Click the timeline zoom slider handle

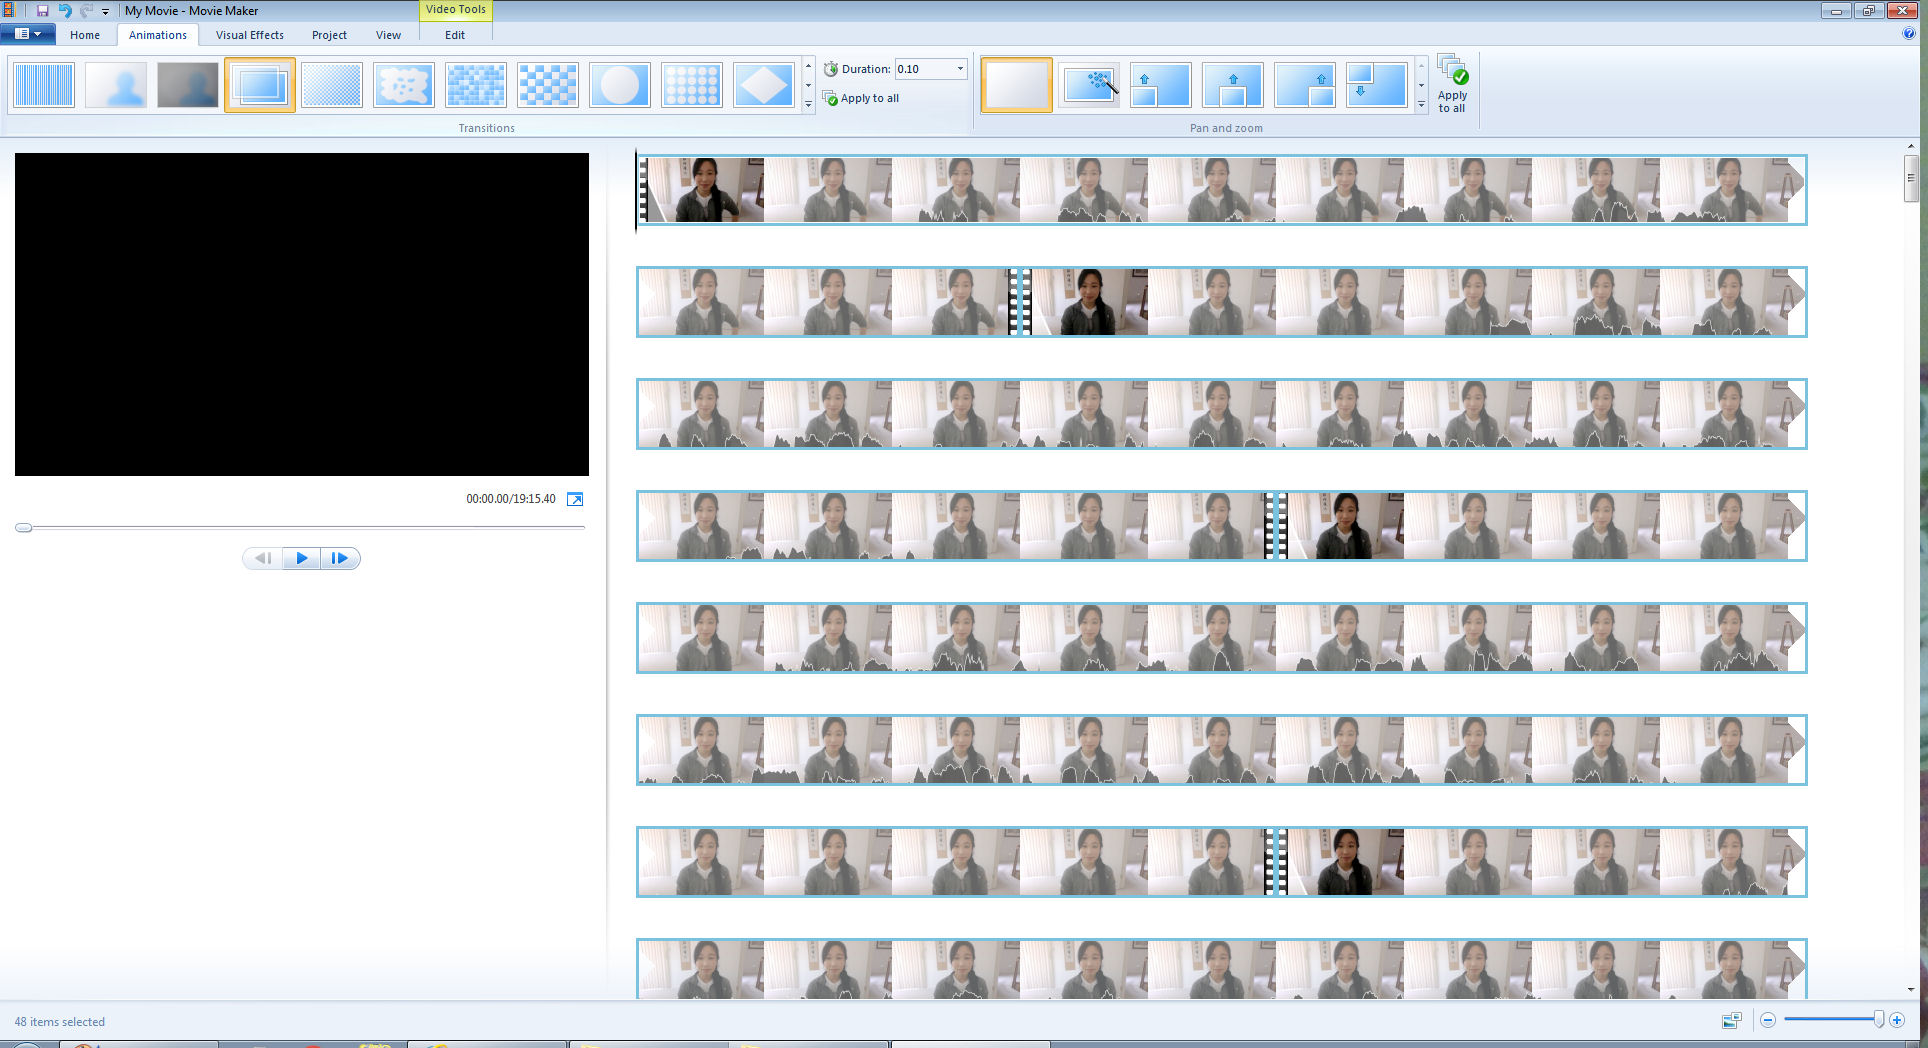(1878, 1019)
